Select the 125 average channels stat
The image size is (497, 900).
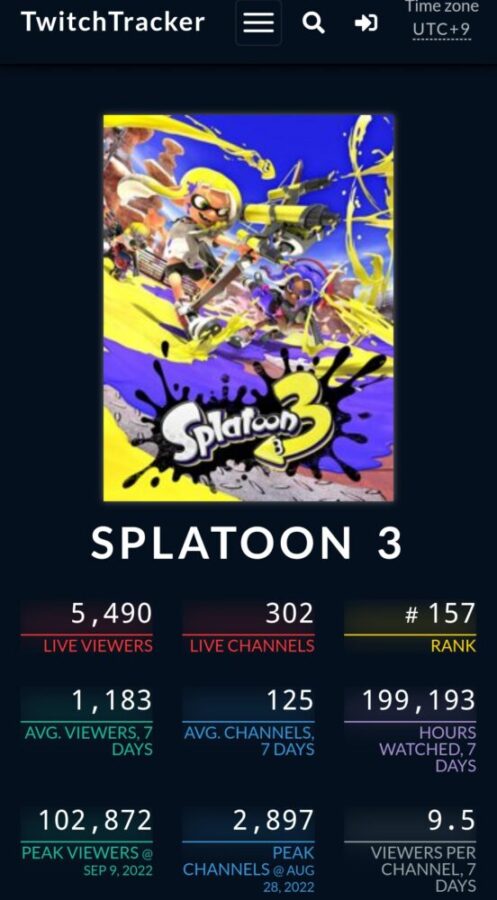(289, 700)
